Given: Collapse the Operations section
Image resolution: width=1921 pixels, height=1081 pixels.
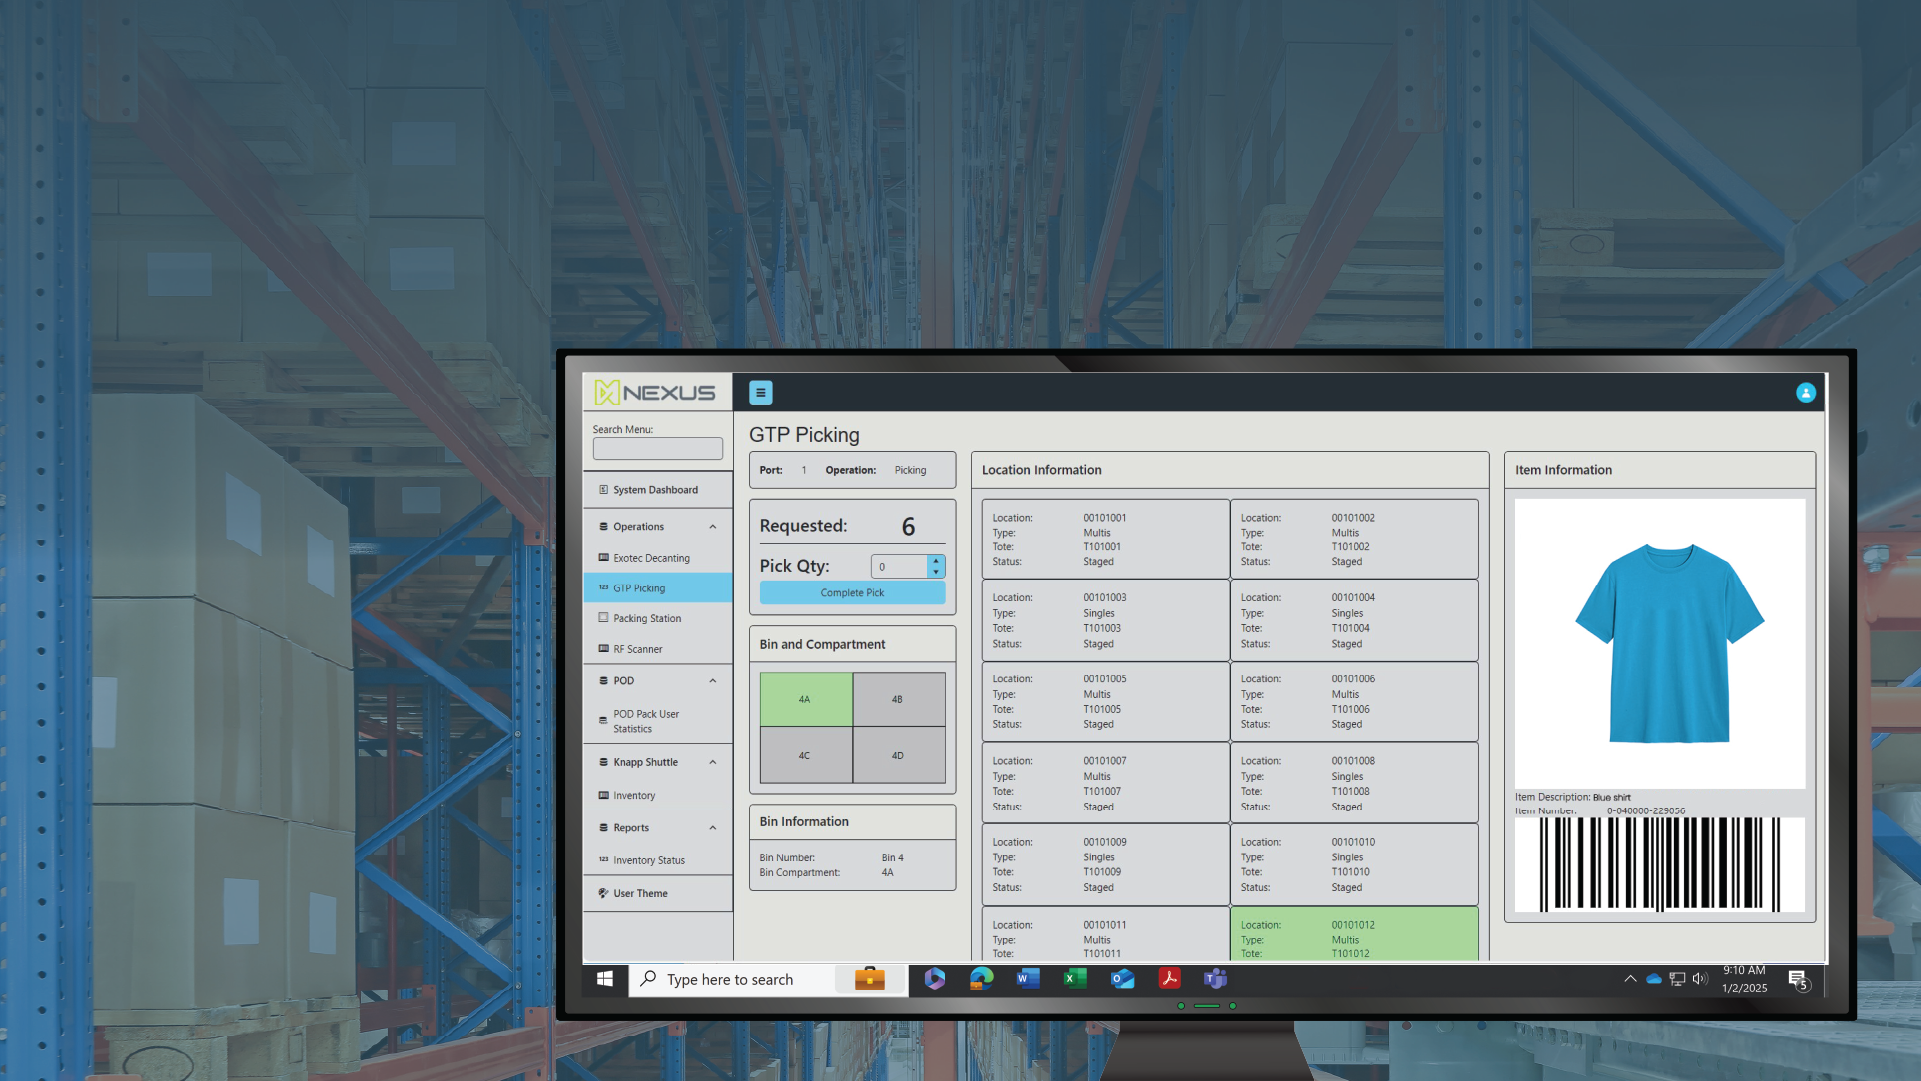Looking at the screenshot, I should (712, 526).
